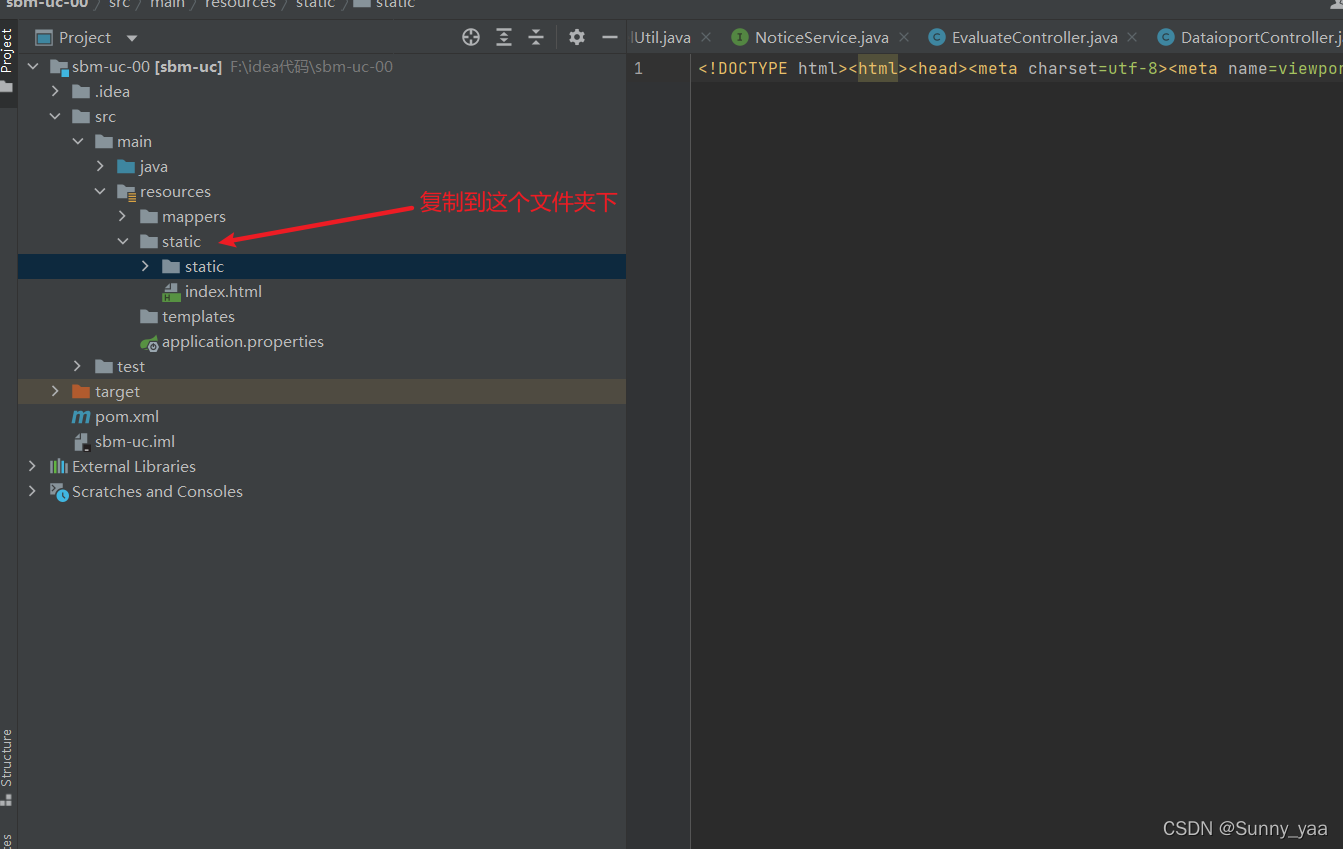Collapse the outer static folder
The image size is (1343, 849).
[x=123, y=241]
